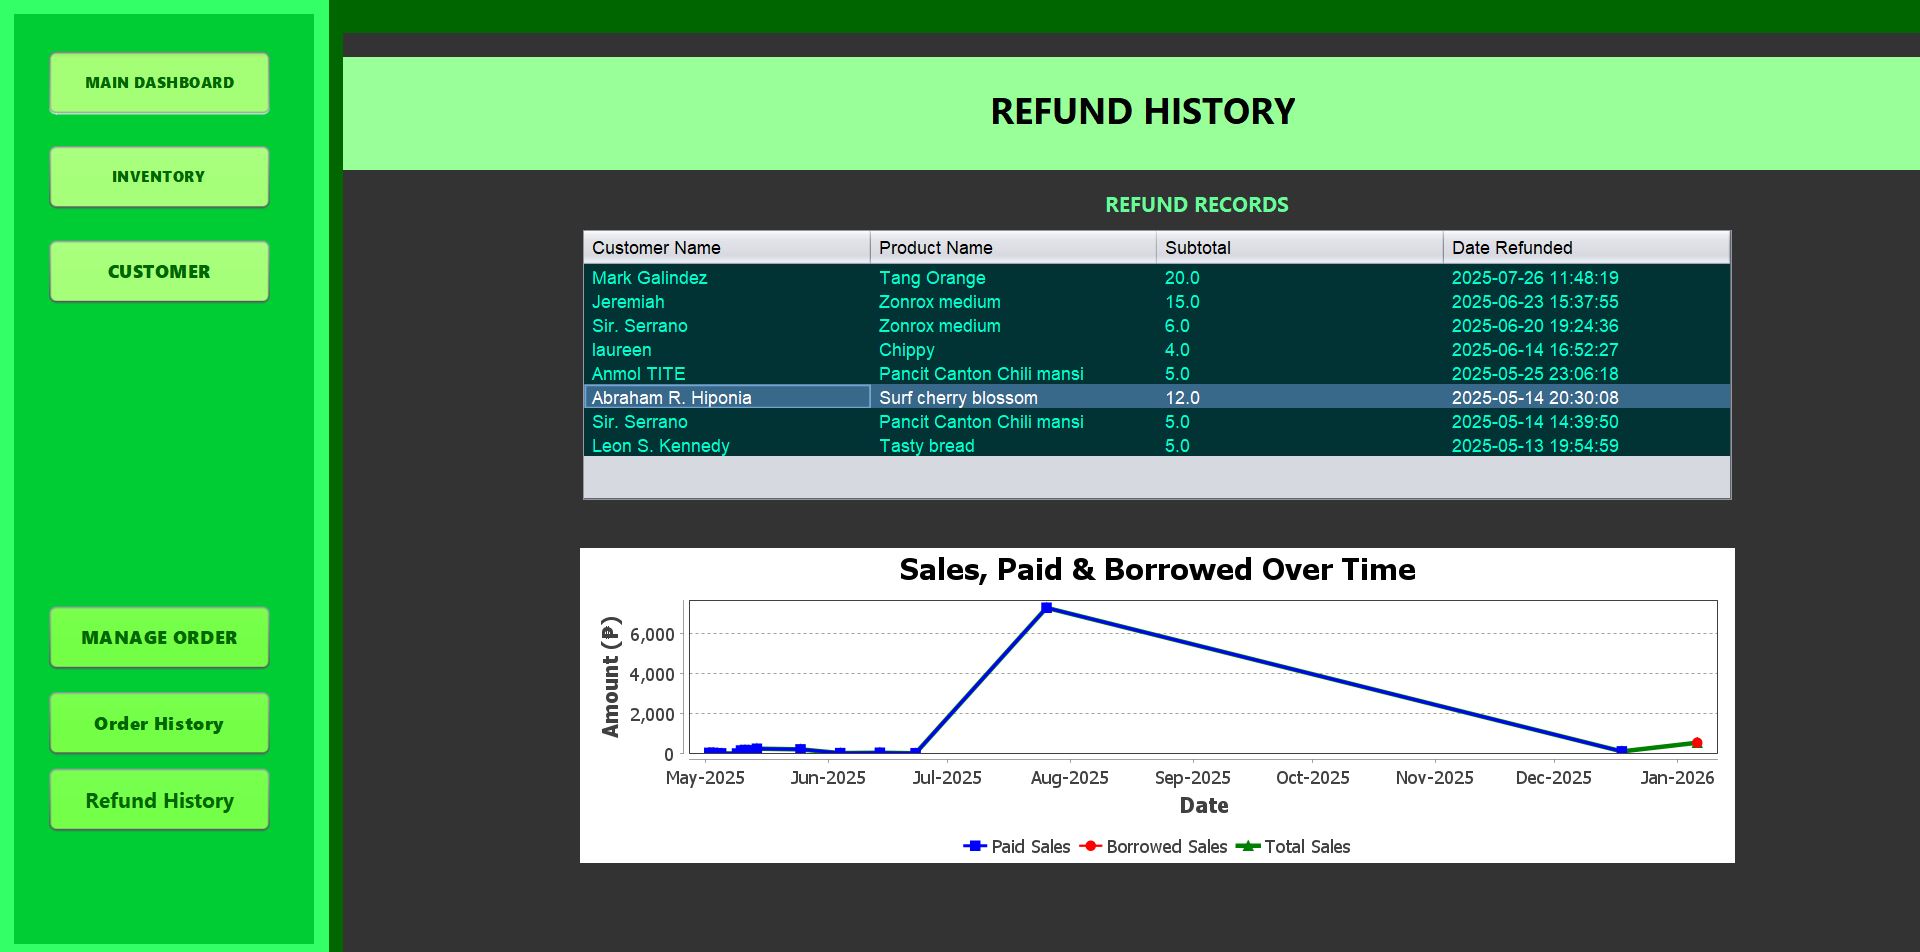Select the laureen Chippy refund row
This screenshot has height=952, width=1920.
pos(1157,350)
